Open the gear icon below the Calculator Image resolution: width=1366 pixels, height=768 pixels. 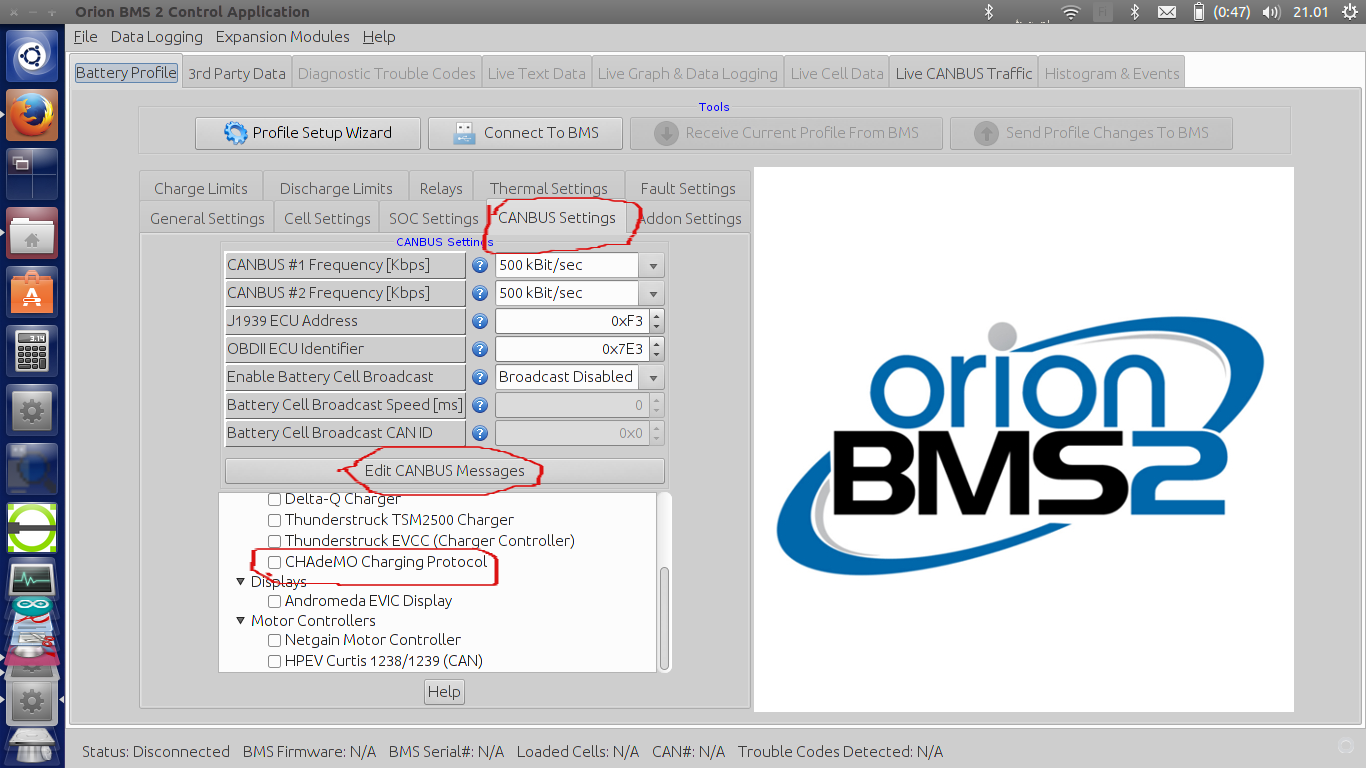[32, 410]
